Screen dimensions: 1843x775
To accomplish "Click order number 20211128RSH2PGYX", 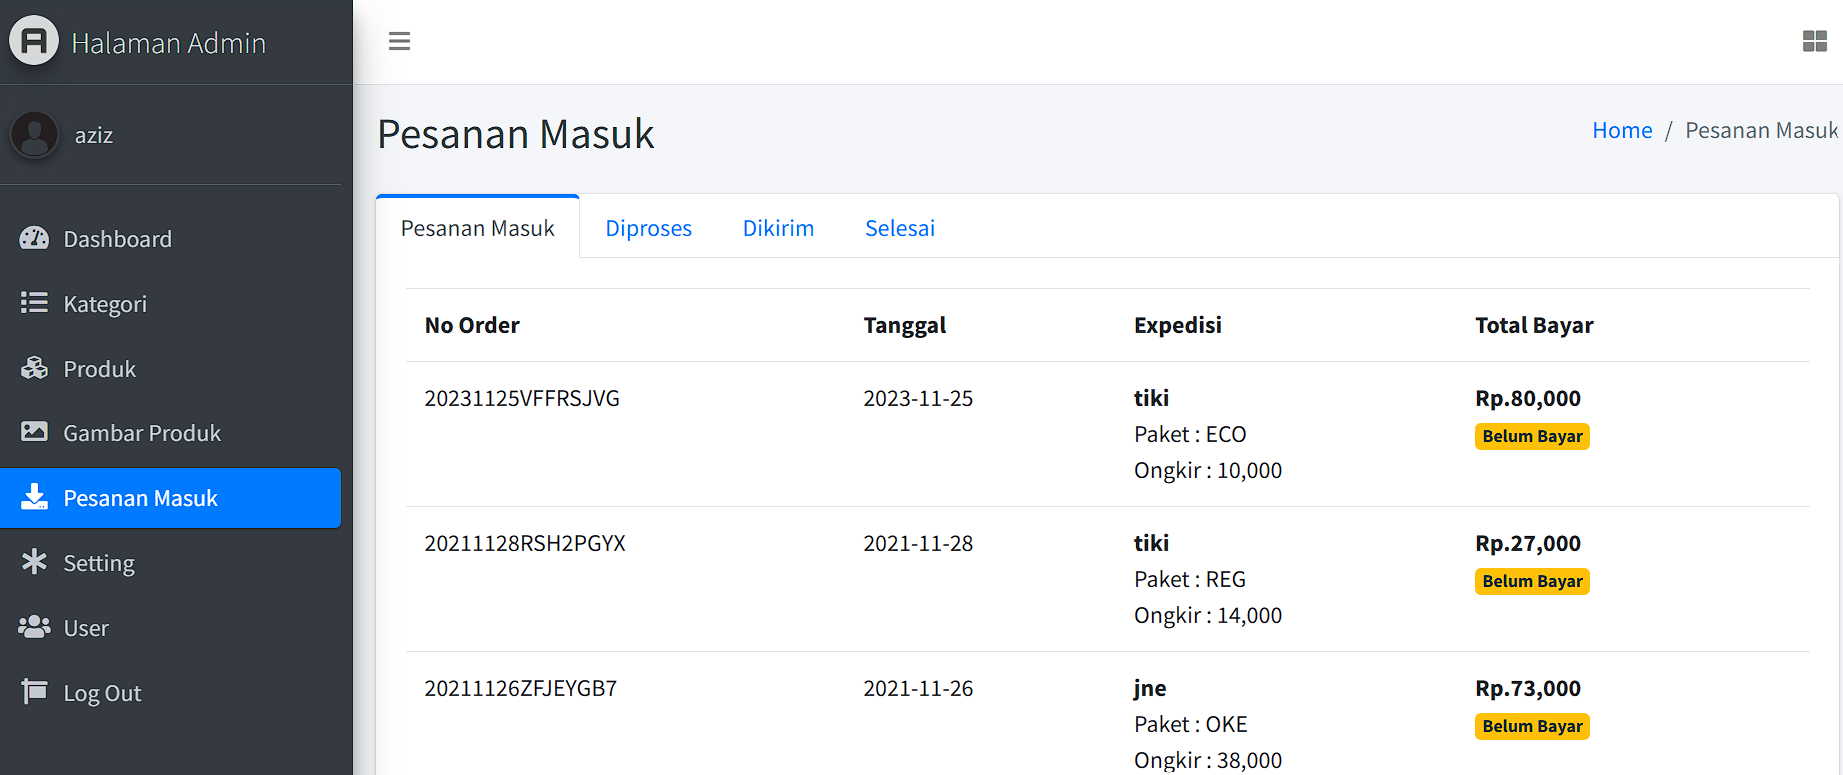I will tap(525, 543).
